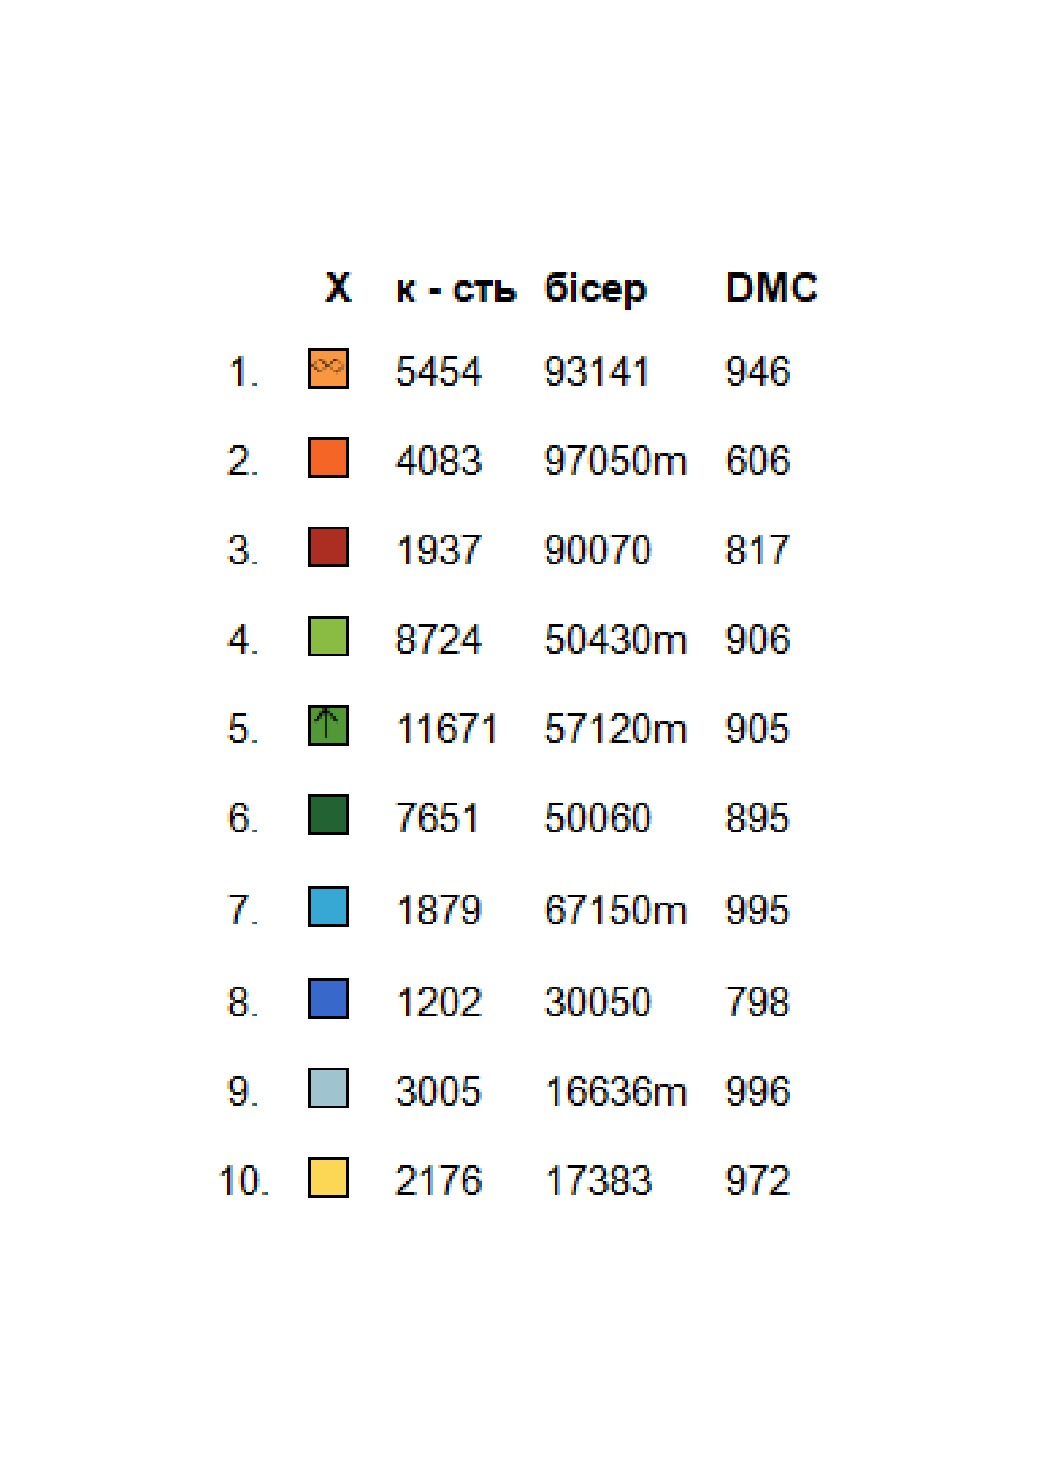Select the yellow swatch for DMC 972
This screenshot has height=1459, width=1042.
[328, 1177]
